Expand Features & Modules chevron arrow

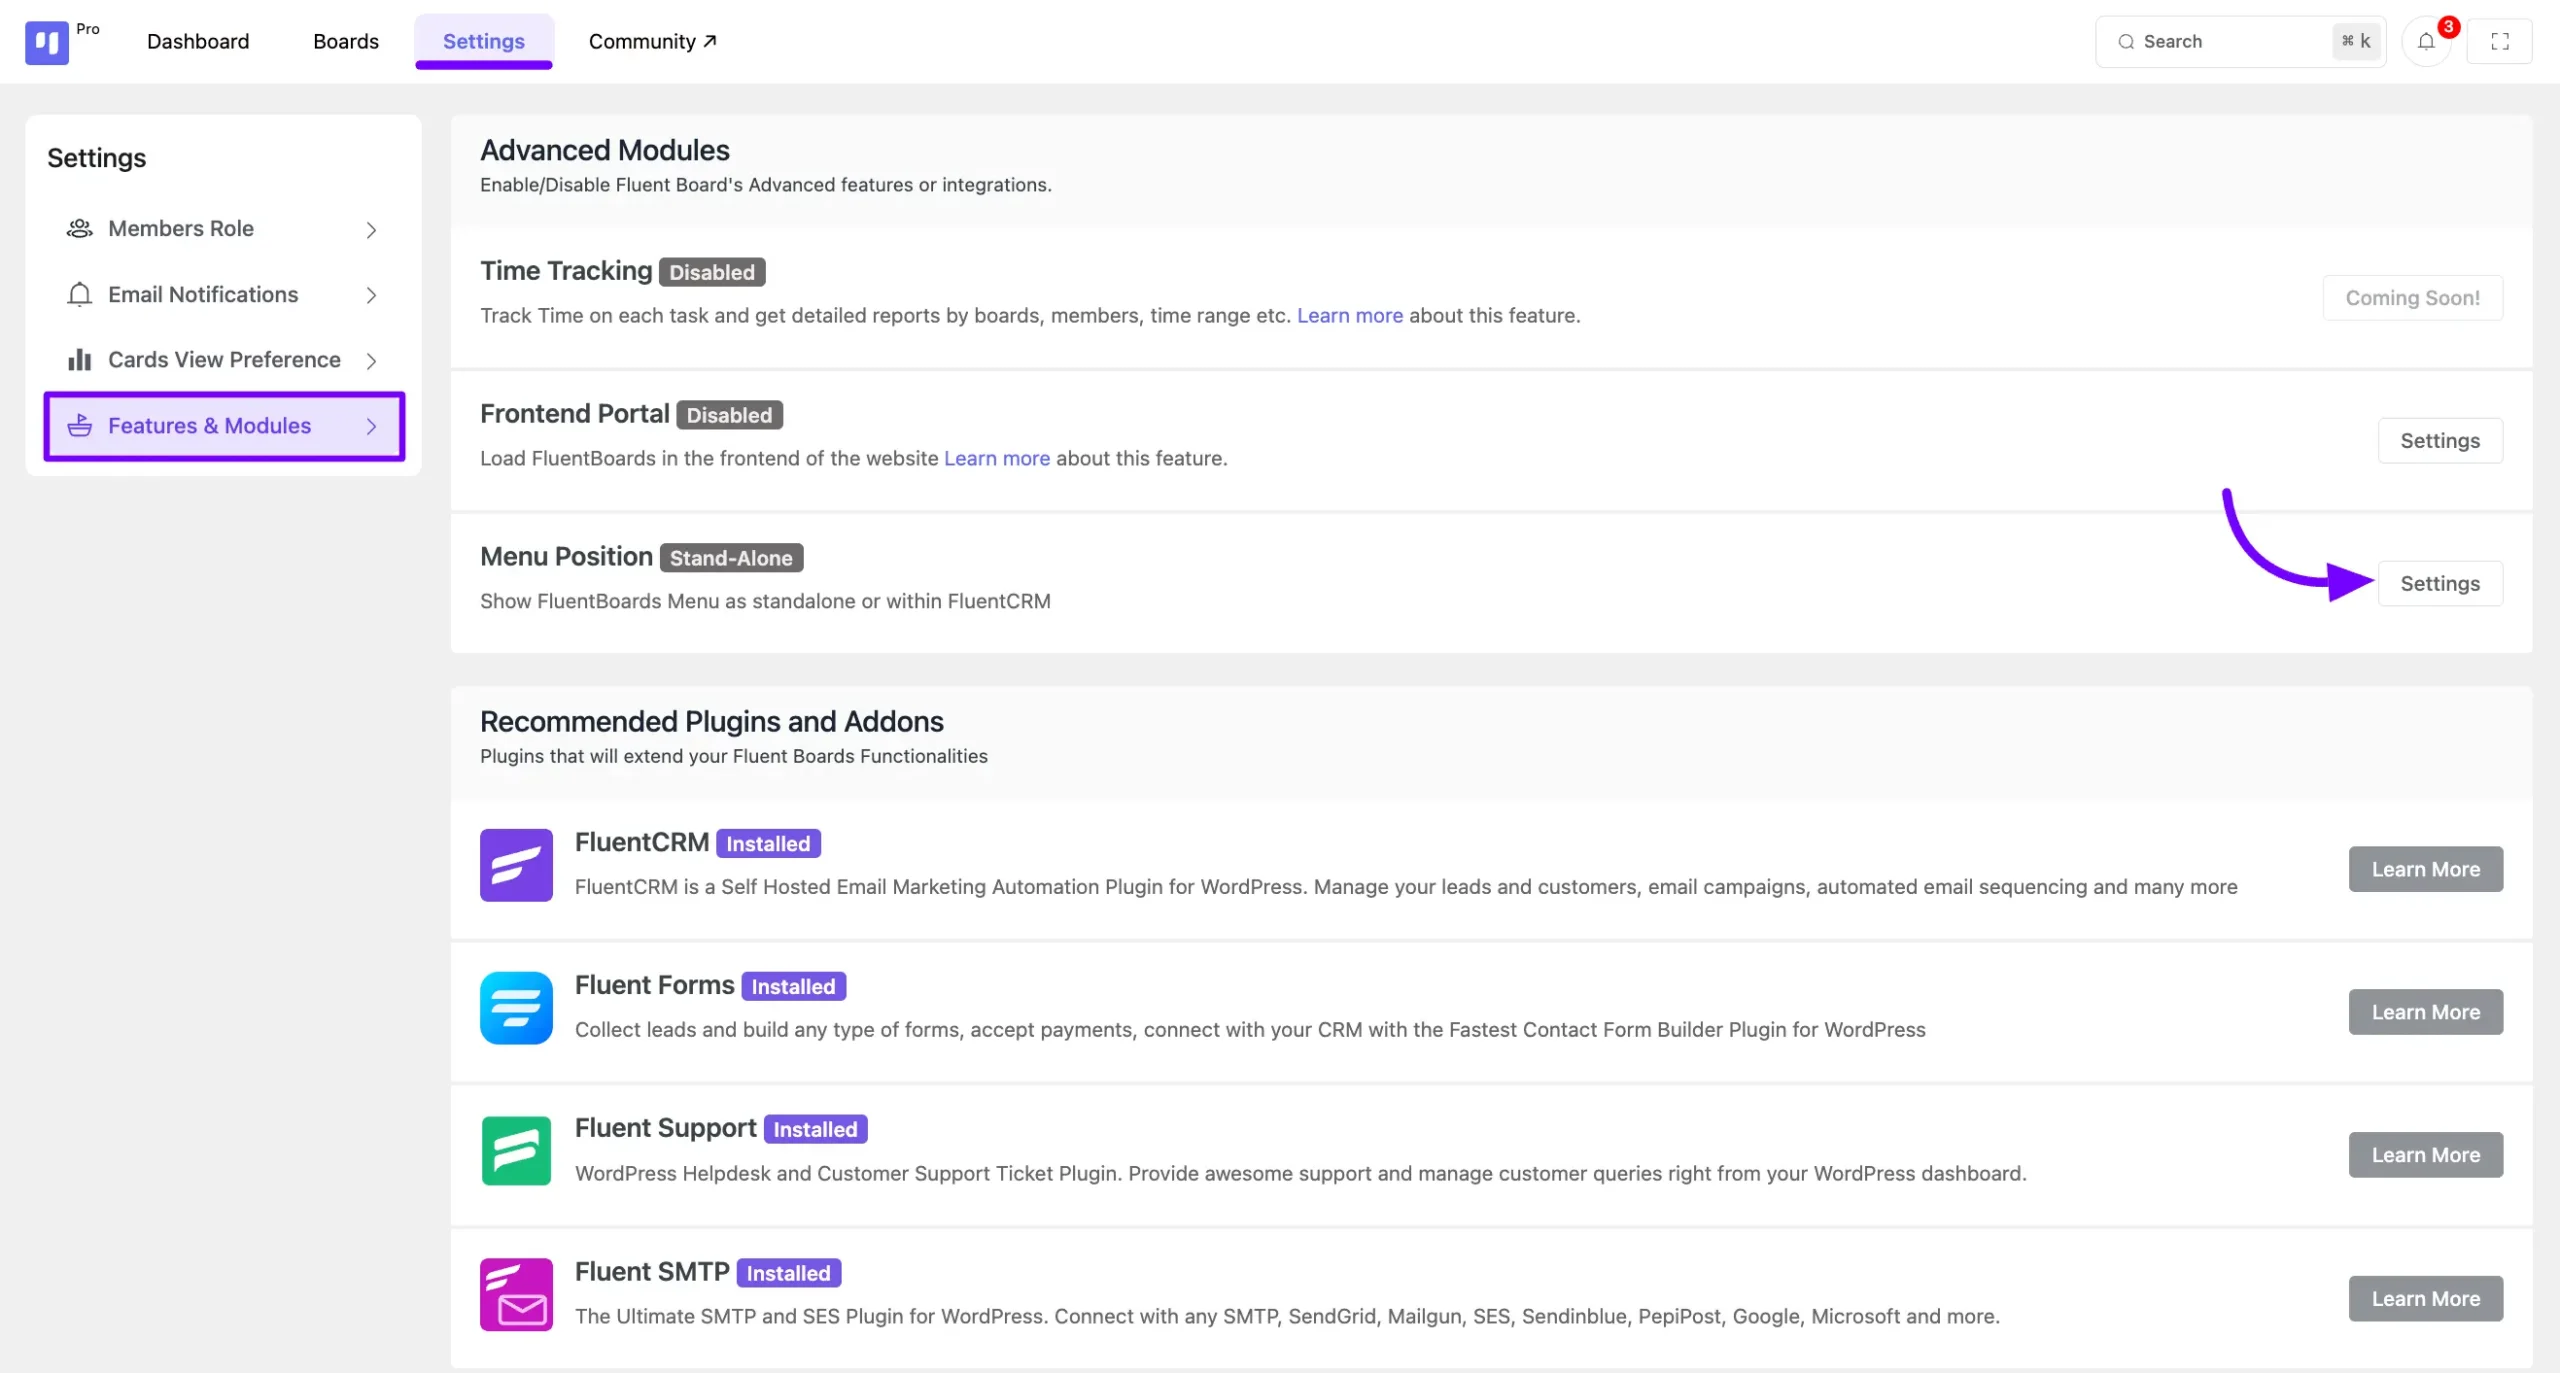[x=371, y=427]
